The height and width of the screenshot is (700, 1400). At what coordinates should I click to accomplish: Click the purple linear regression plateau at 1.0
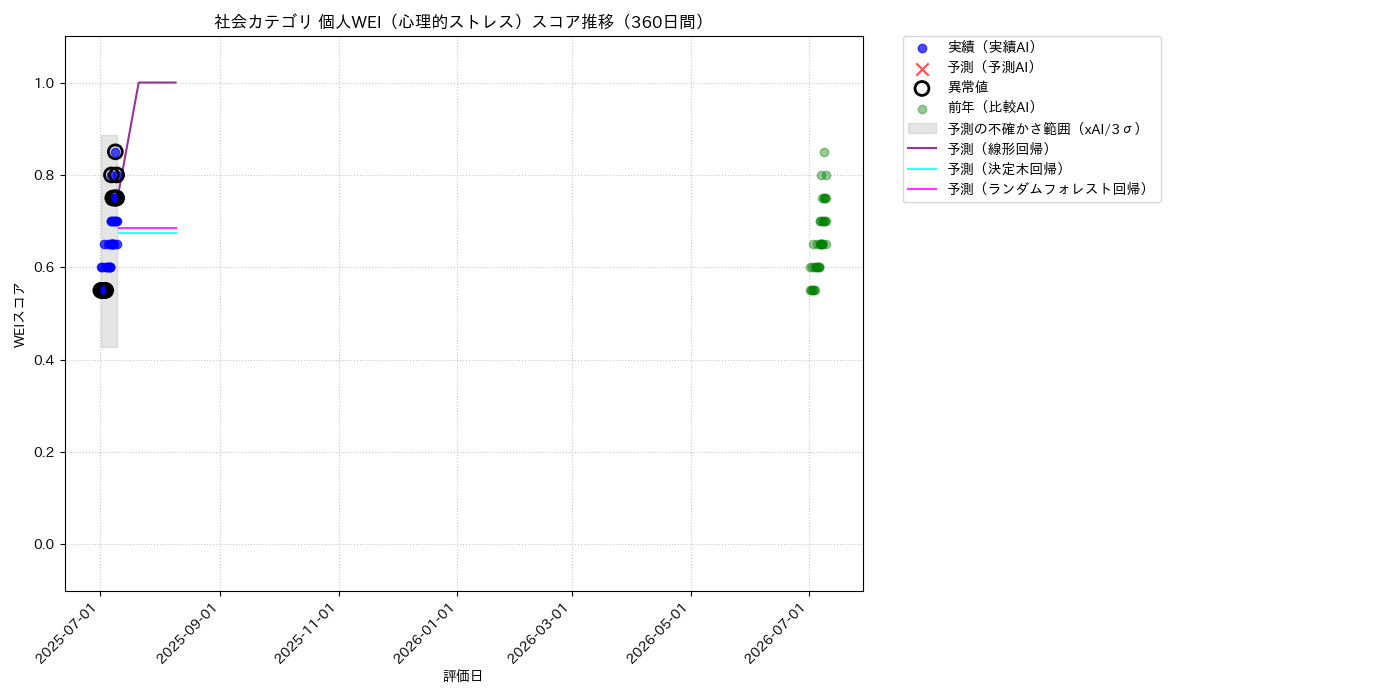tap(157, 82)
